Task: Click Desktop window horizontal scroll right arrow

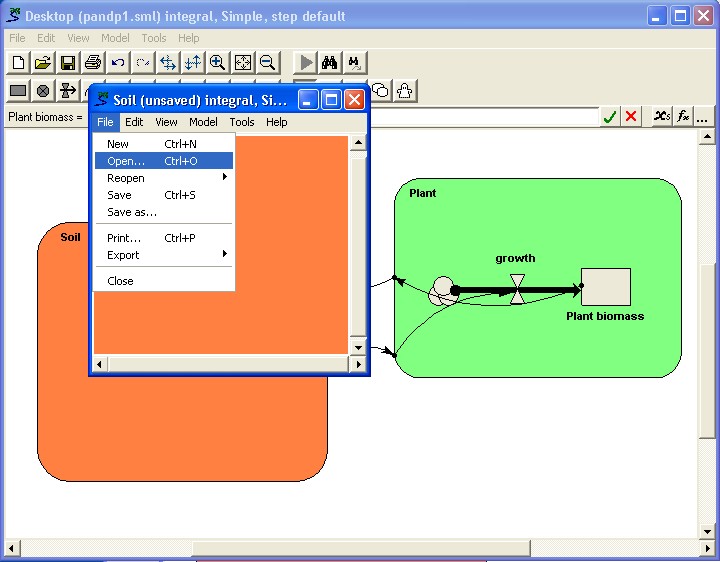Action: pyautogui.click(x=707, y=548)
